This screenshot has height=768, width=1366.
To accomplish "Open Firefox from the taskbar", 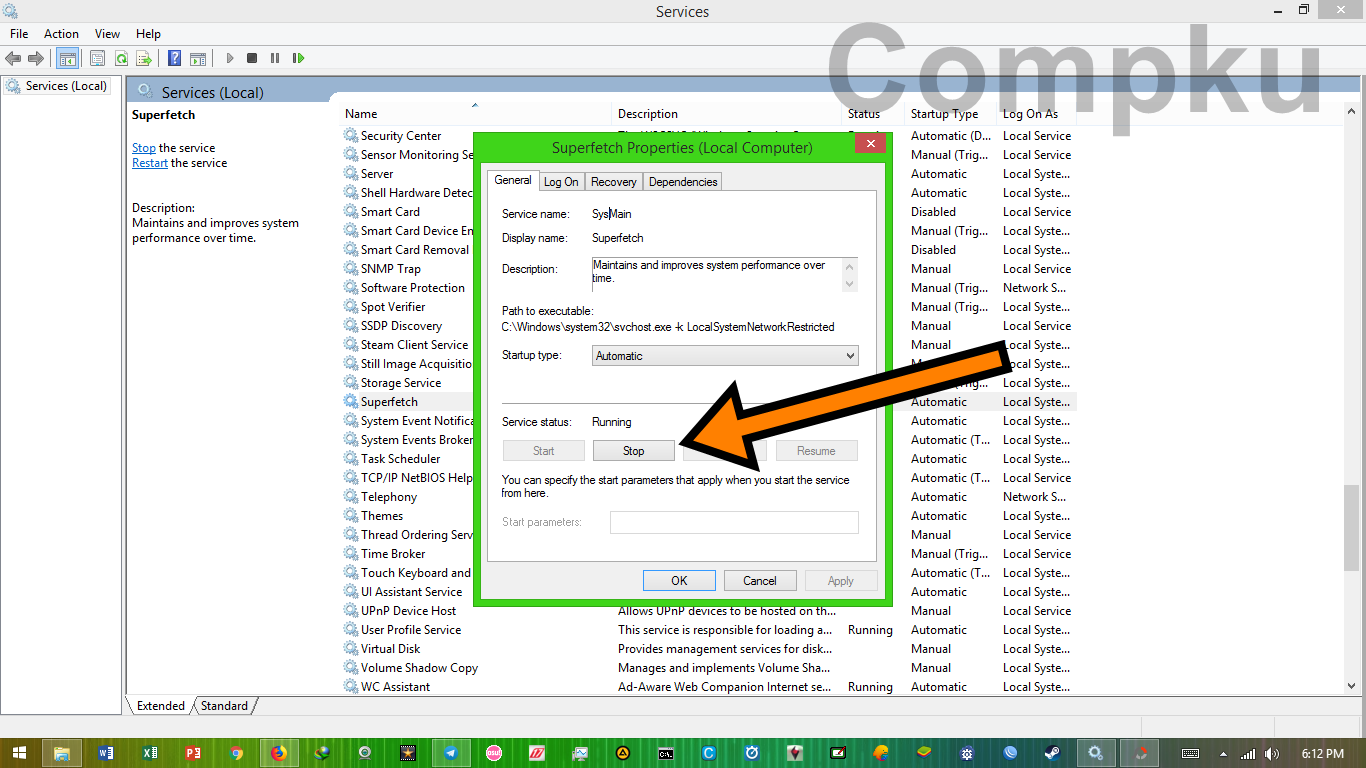I will [x=279, y=753].
